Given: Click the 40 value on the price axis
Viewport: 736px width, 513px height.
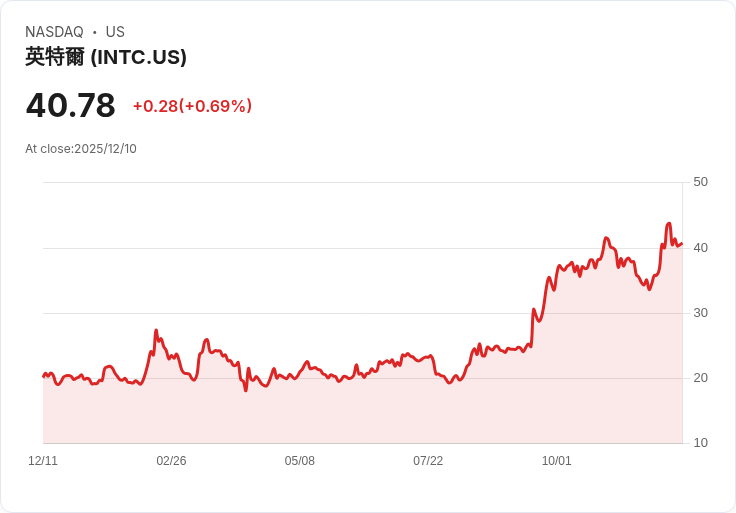Looking at the screenshot, I should point(700,247).
